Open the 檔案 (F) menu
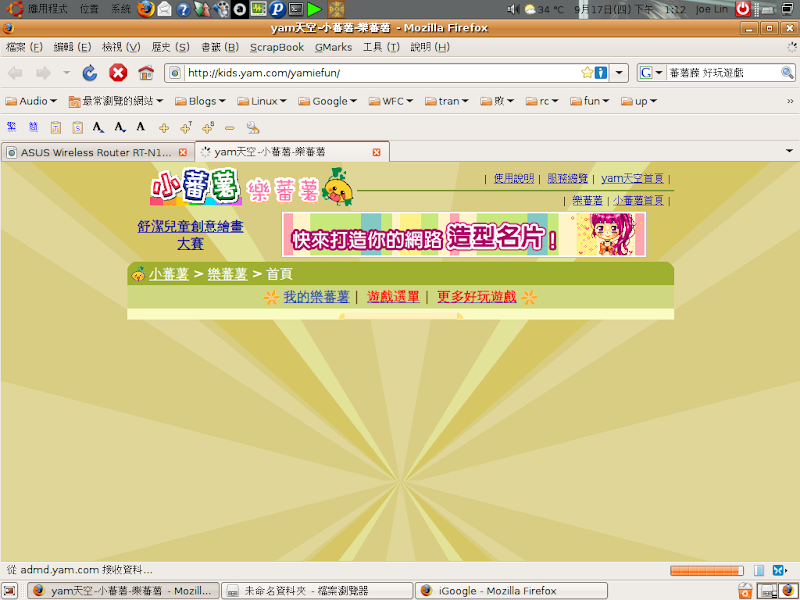The height and width of the screenshot is (600, 800). click(24, 47)
